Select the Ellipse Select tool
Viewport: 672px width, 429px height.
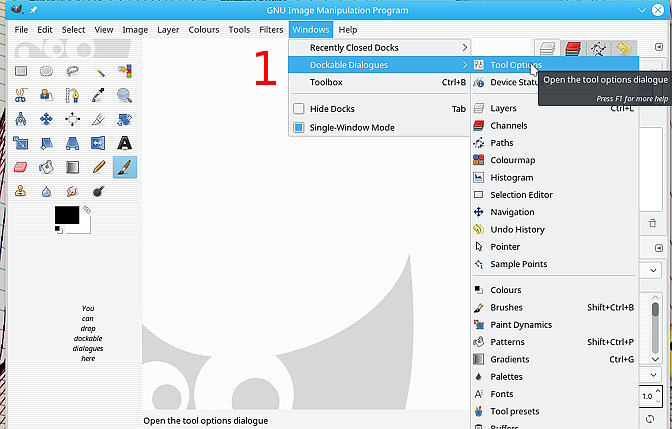pyautogui.click(x=46, y=71)
